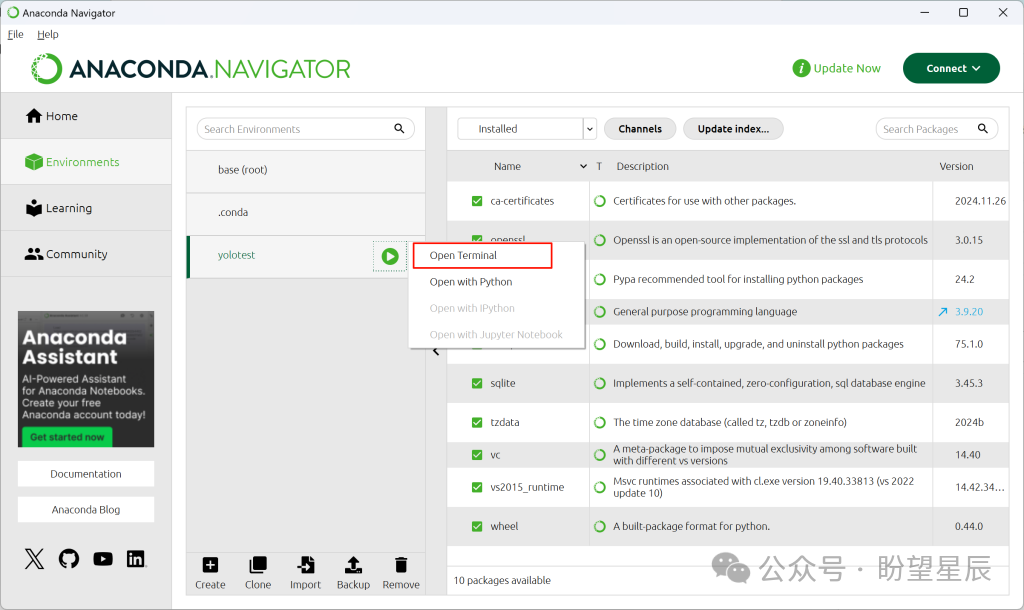Open the YouTube social icon
This screenshot has width=1024, height=610.
click(x=103, y=559)
